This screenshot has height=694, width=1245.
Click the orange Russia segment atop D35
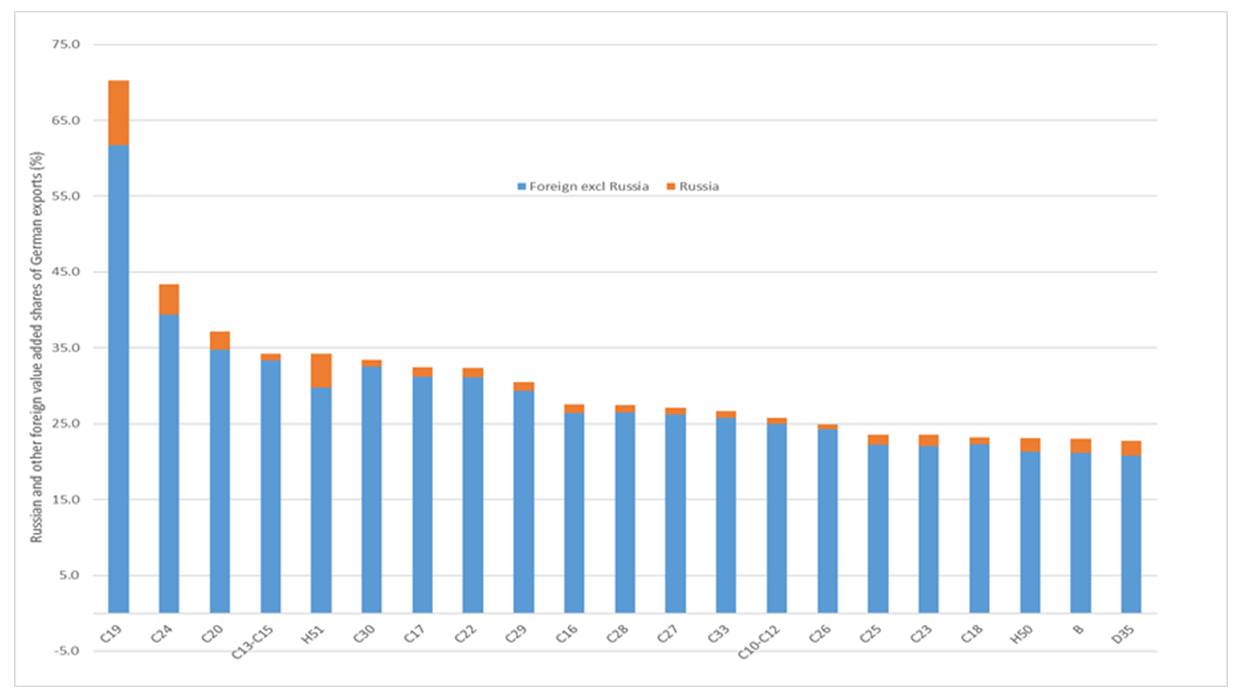(1131, 448)
